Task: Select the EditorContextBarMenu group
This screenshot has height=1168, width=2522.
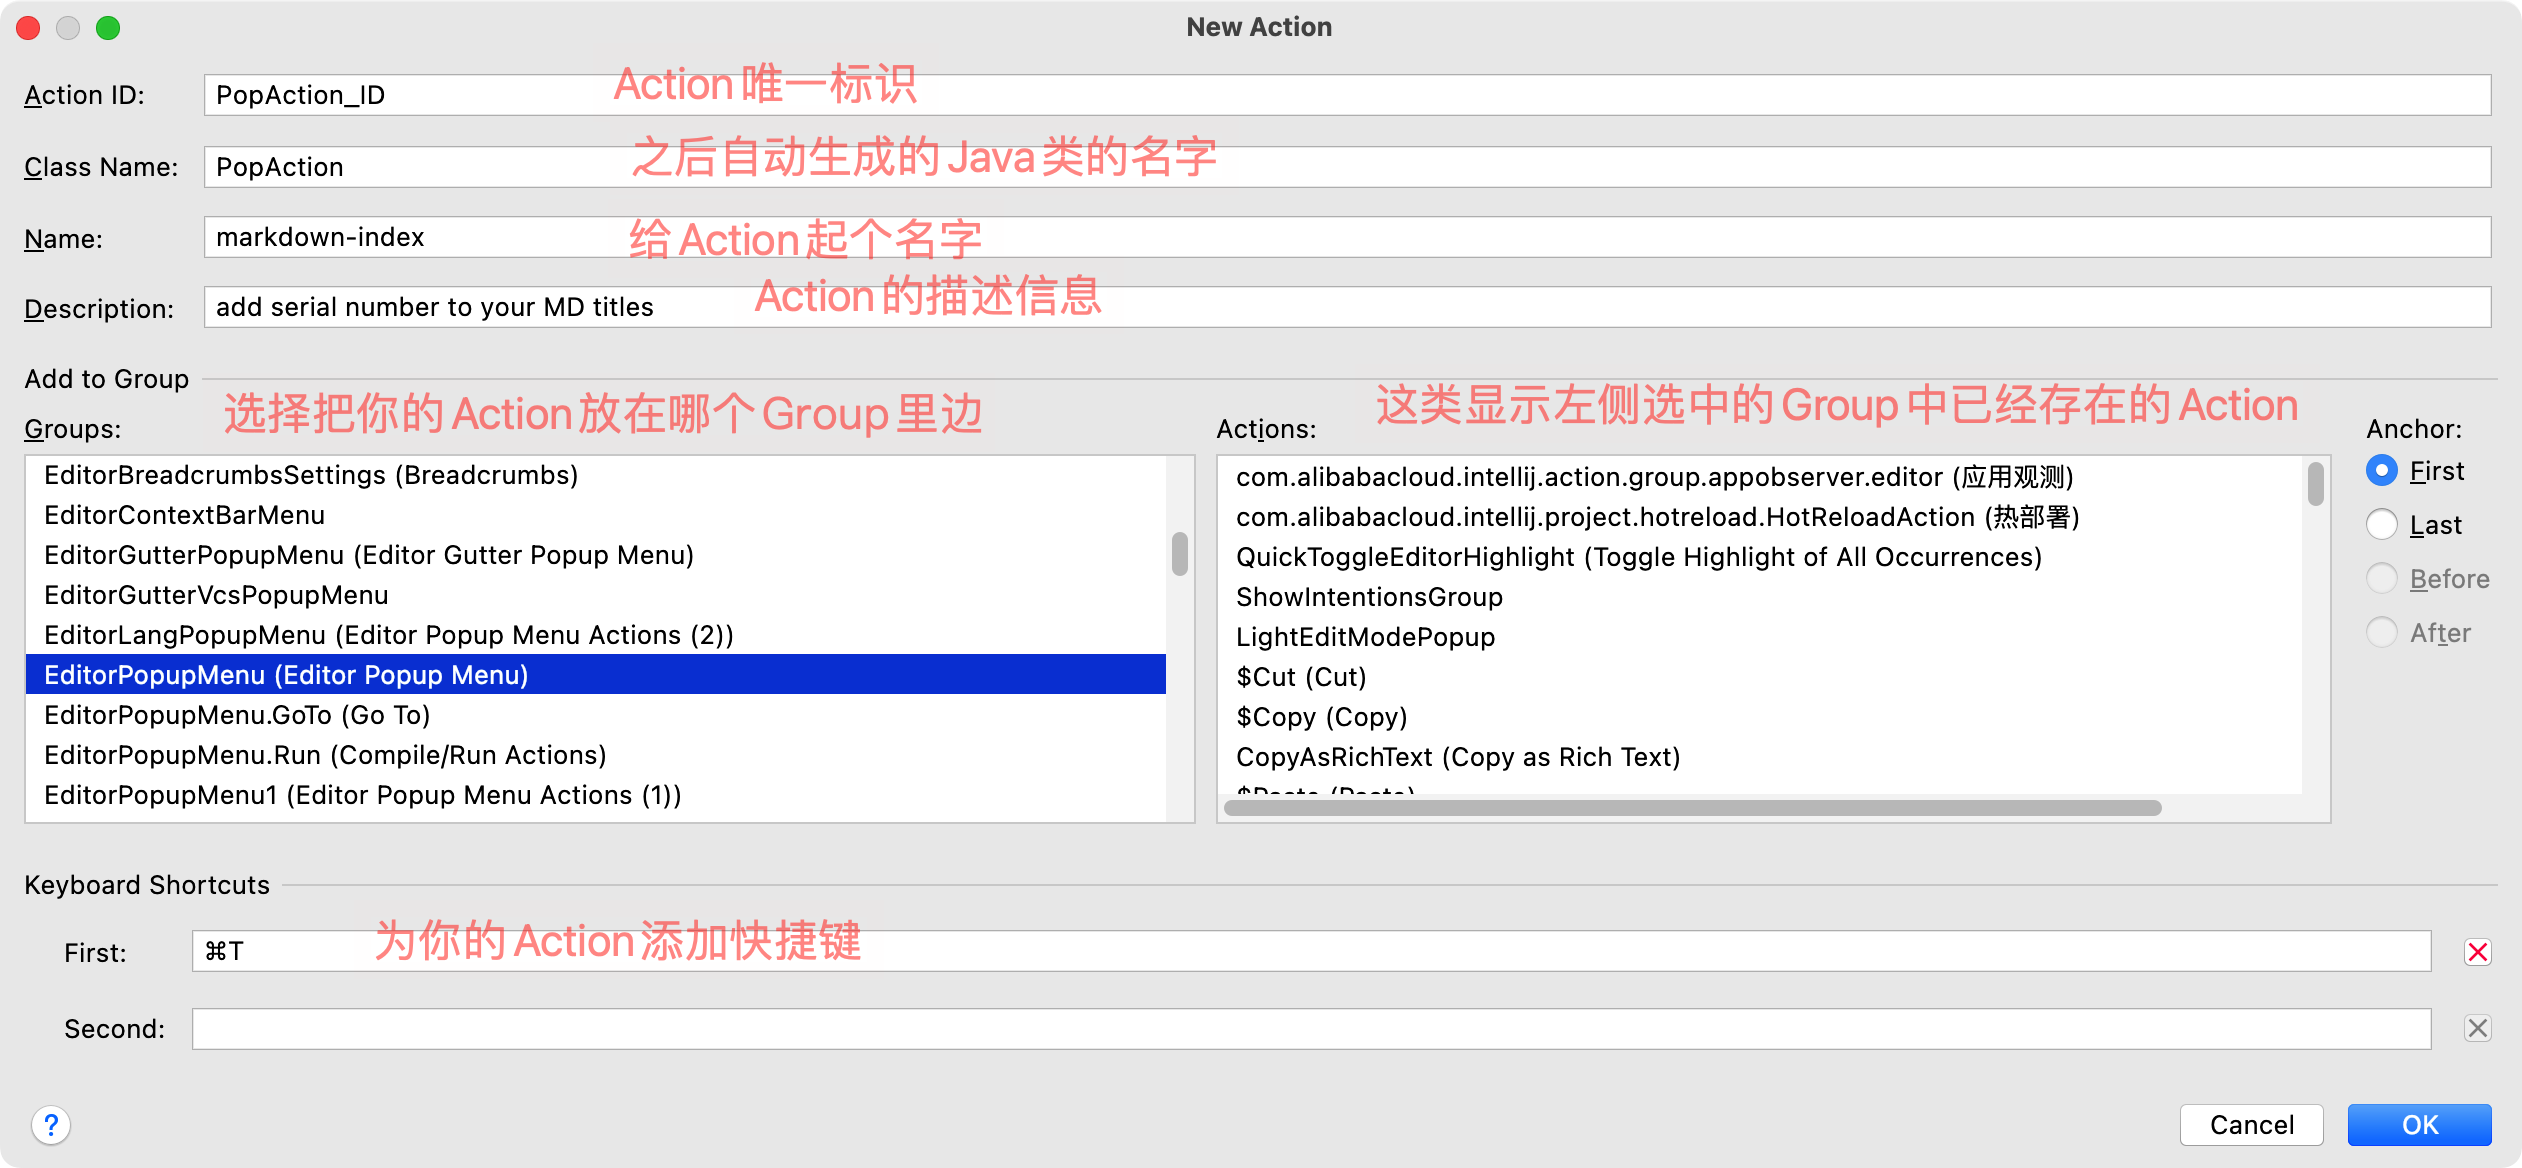Action: pos(184,514)
